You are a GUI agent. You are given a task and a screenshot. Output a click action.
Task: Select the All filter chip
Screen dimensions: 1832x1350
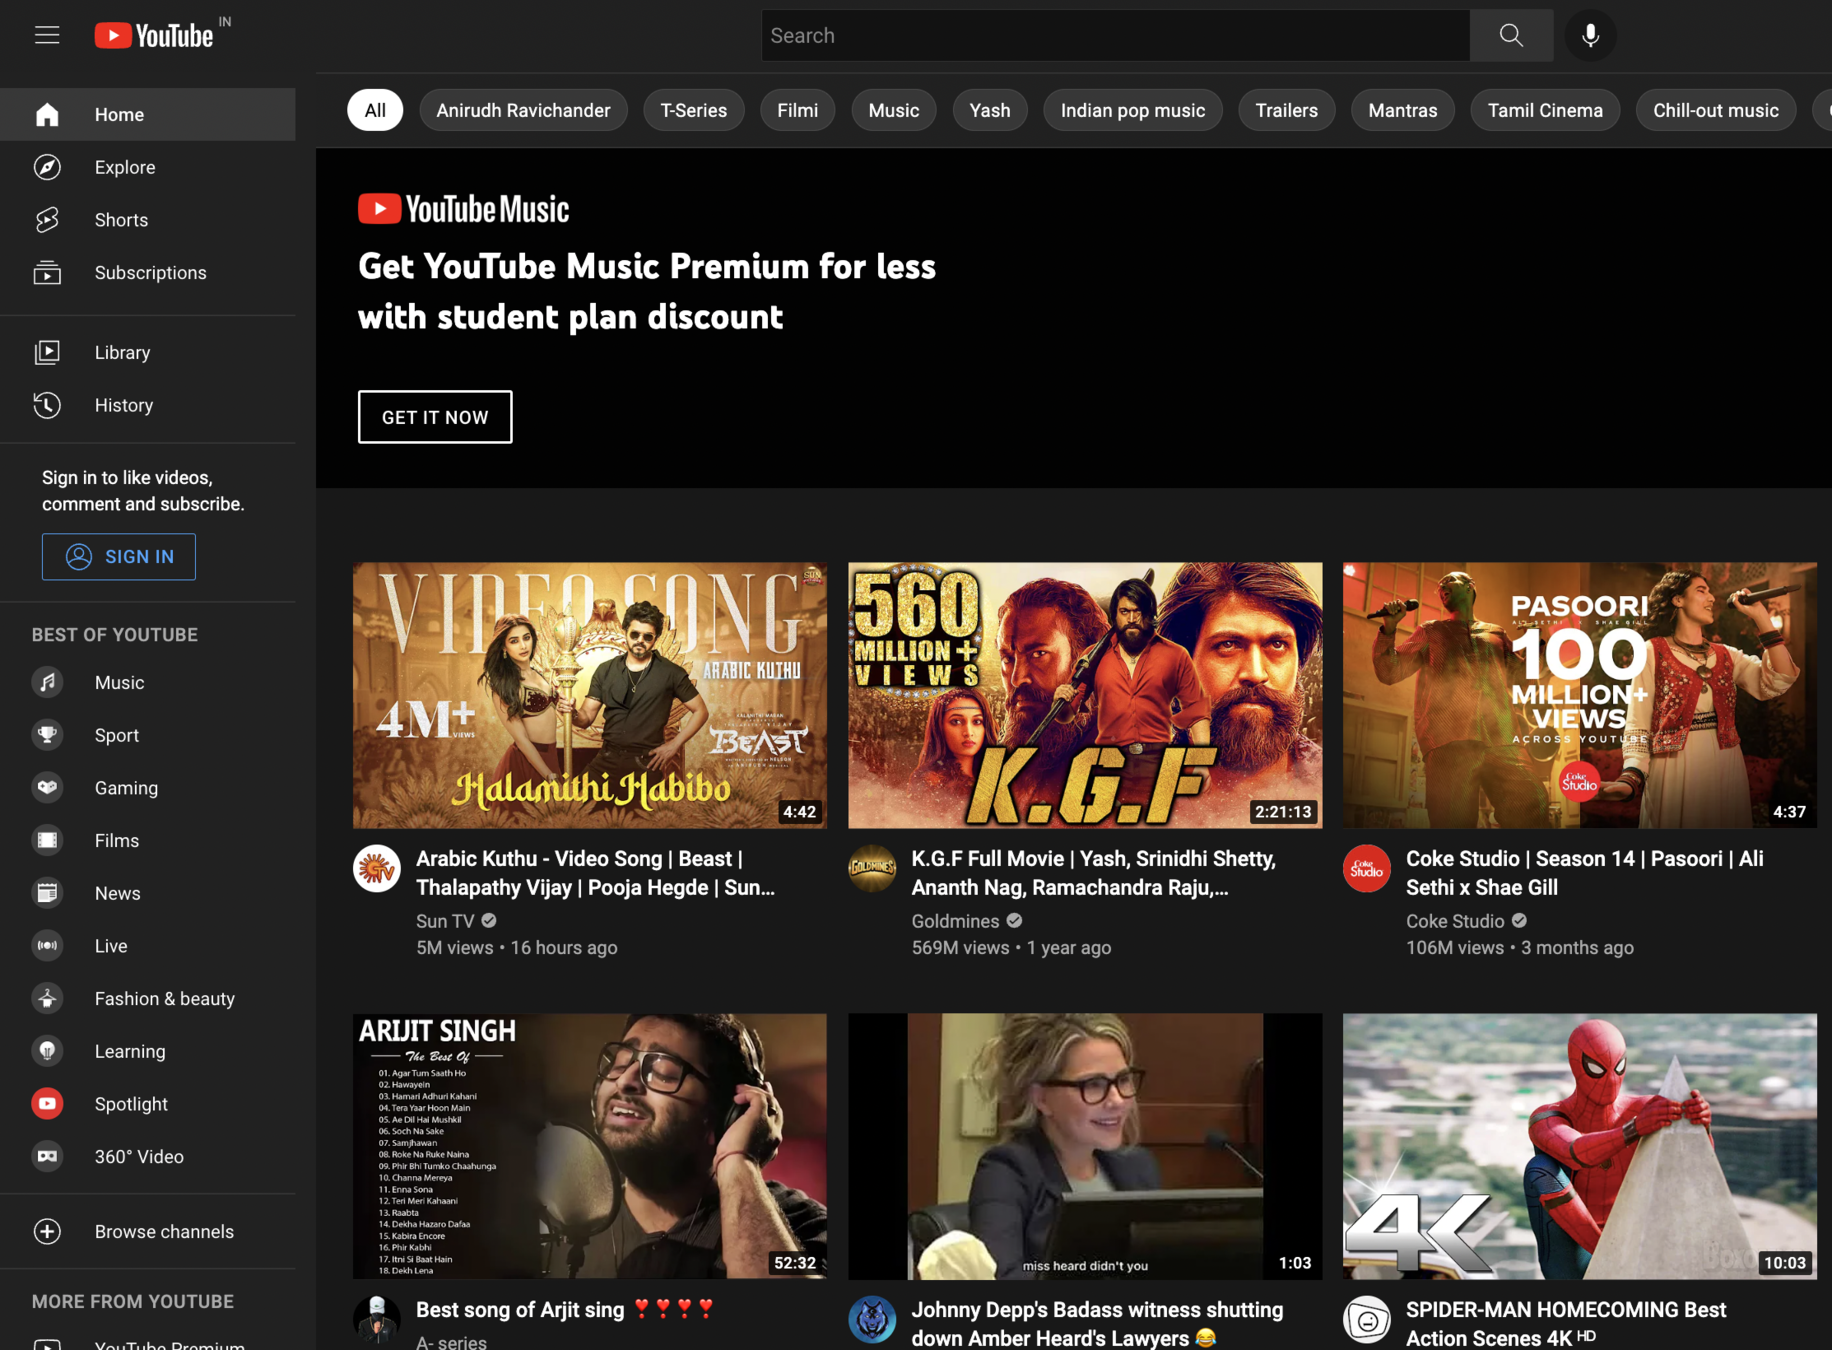pos(375,110)
